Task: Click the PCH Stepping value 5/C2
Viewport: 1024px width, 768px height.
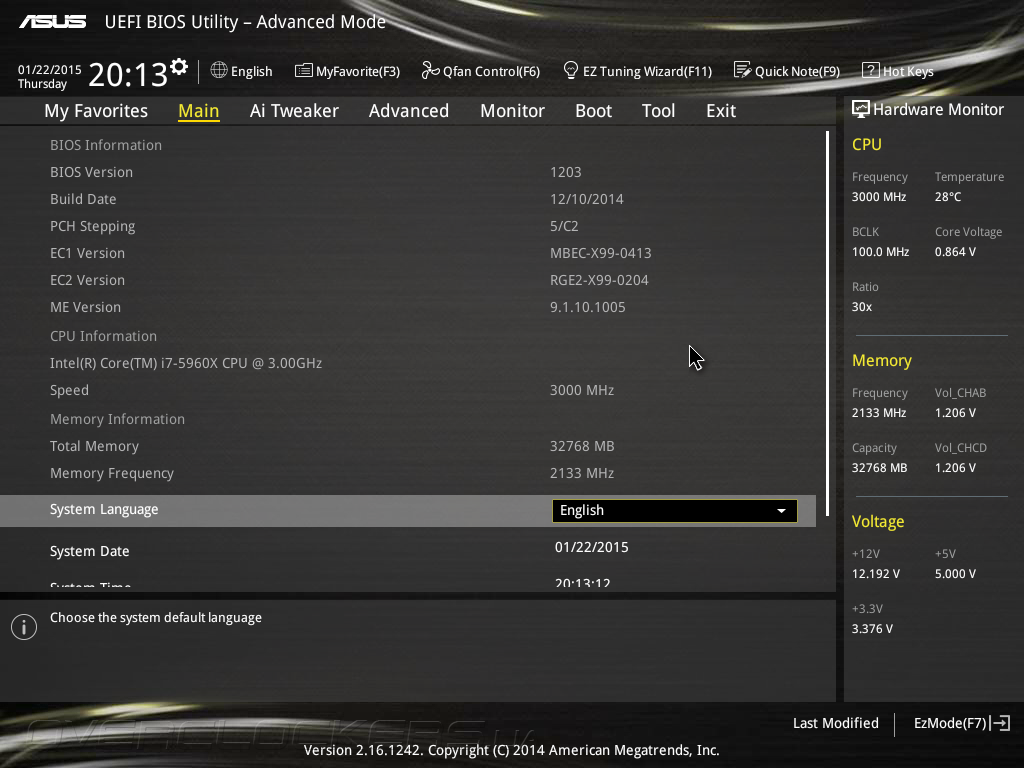Action: click(x=564, y=226)
